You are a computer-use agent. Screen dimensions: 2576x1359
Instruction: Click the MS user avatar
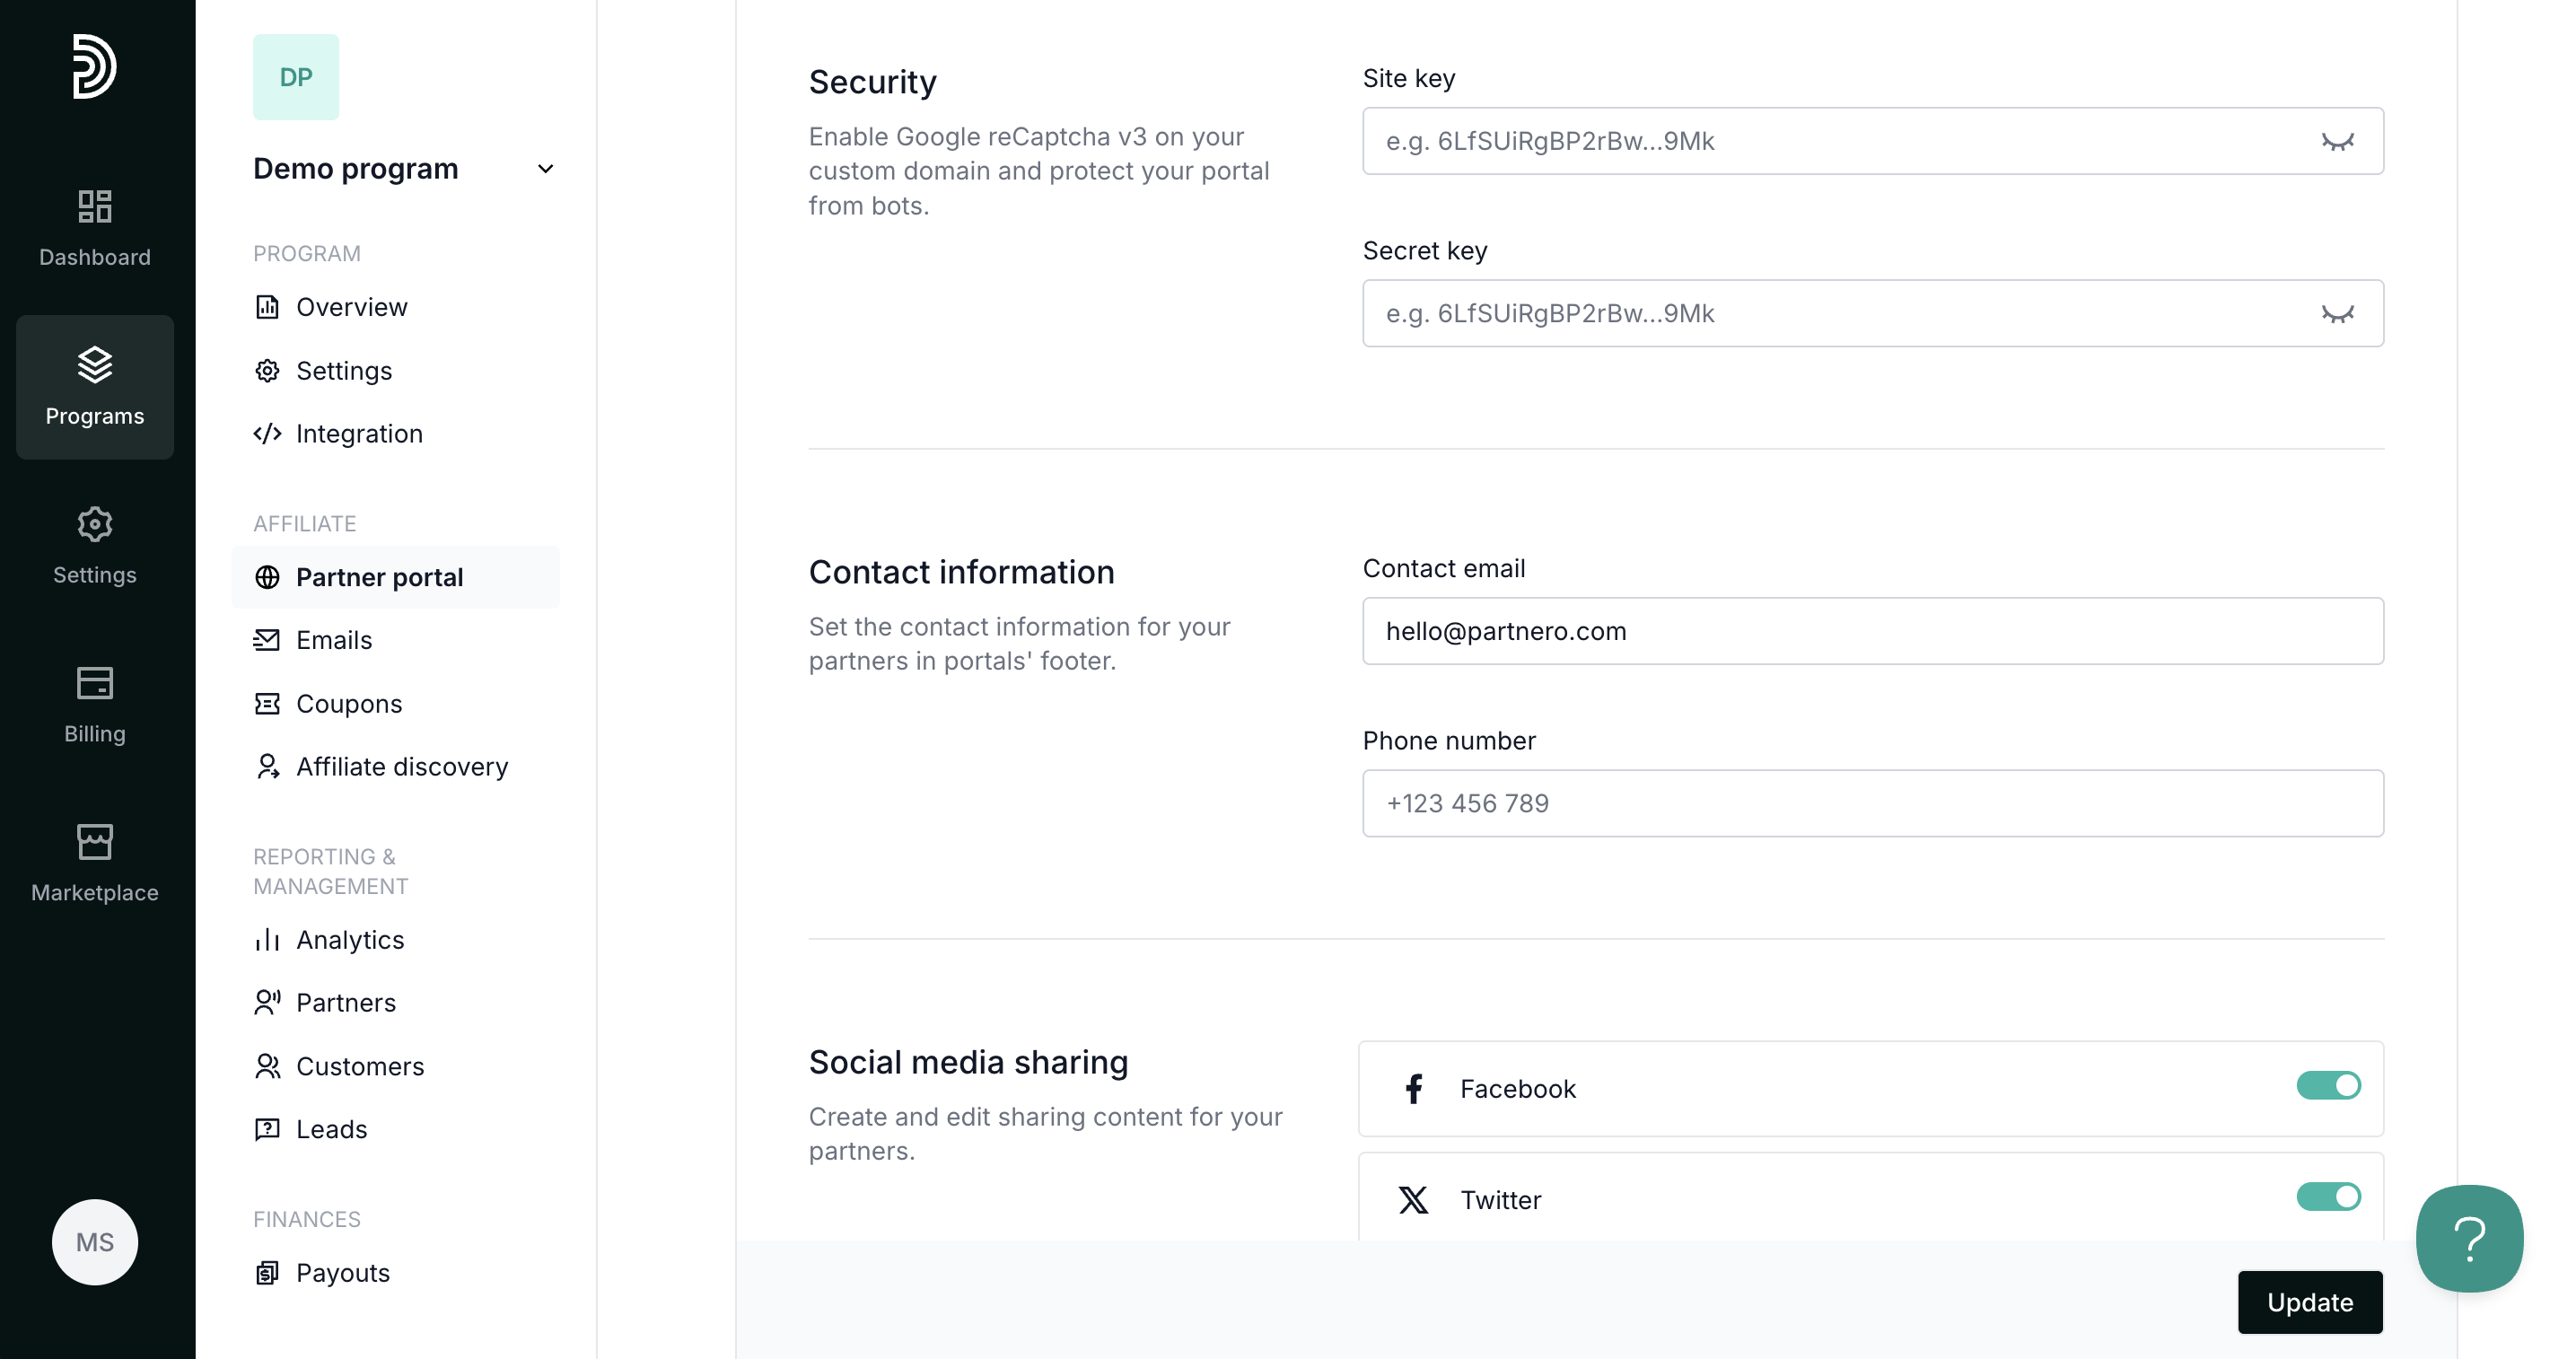(x=95, y=1241)
